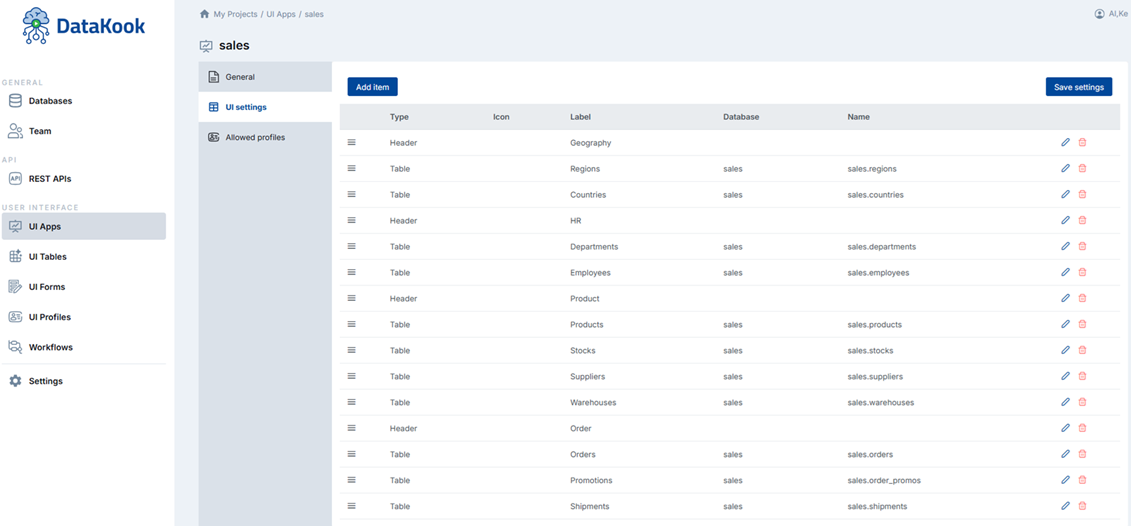The height and width of the screenshot is (526, 1131).
Task: Click the sales.departments name cell
Action: 881,247
